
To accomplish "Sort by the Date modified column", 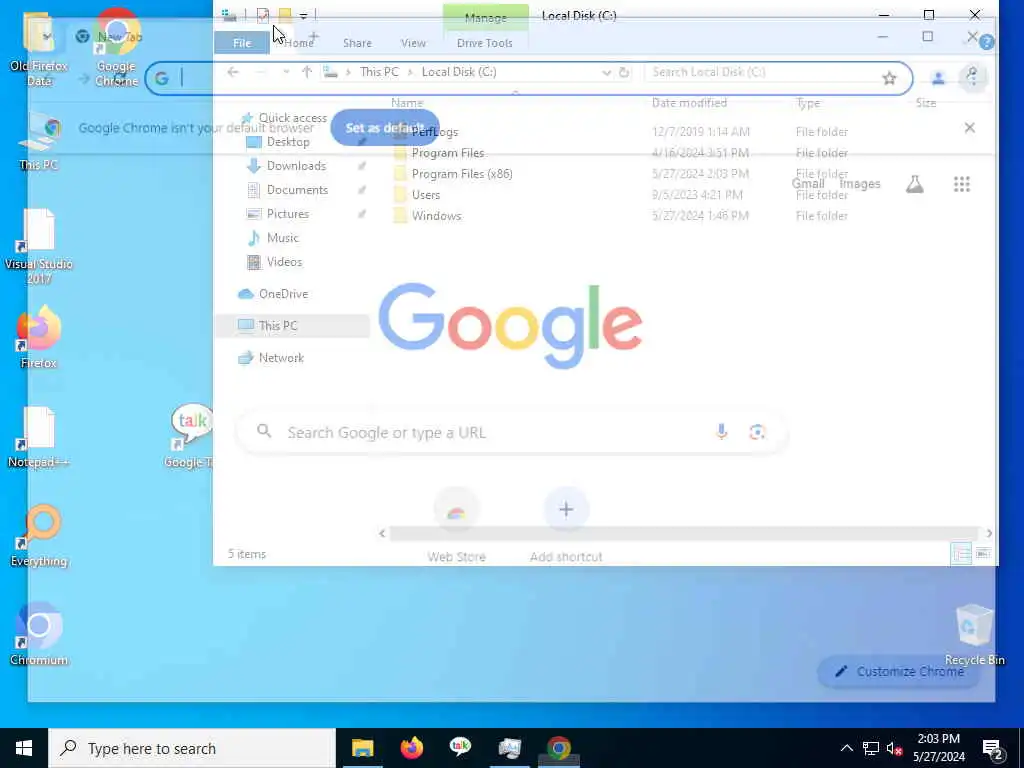I will pos(689,103).
